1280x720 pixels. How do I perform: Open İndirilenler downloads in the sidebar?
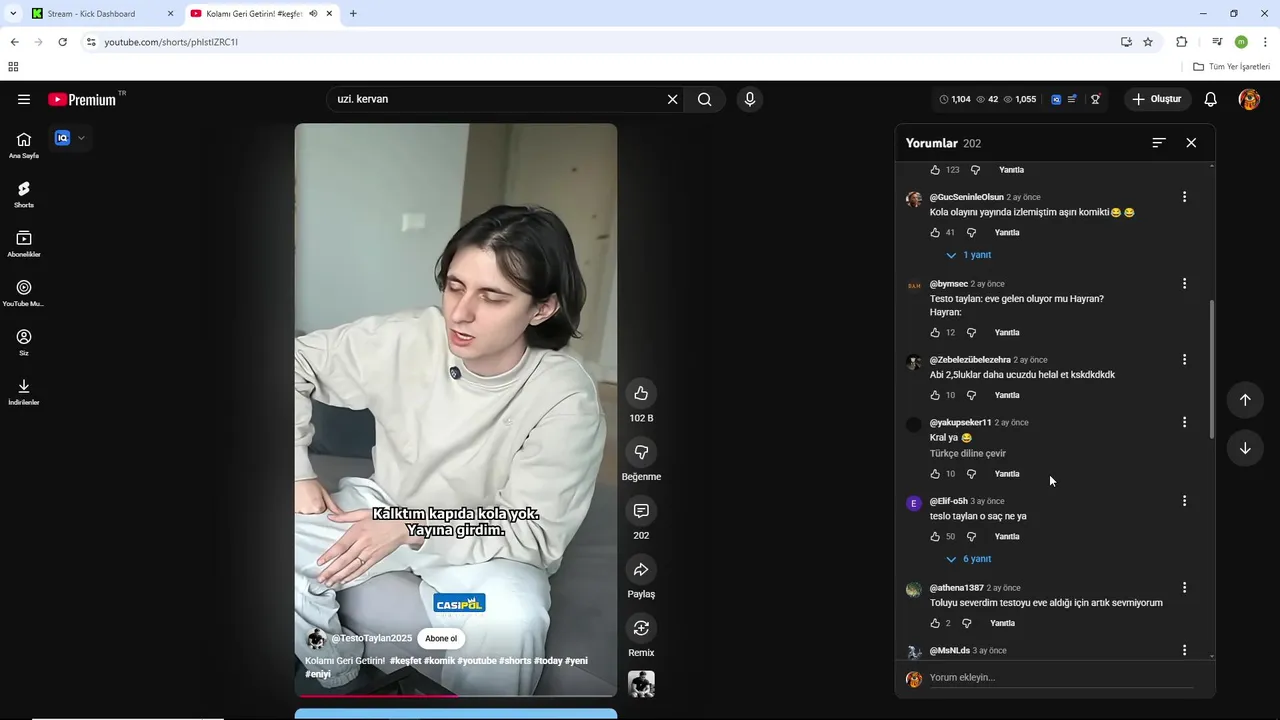click(24, 392)
